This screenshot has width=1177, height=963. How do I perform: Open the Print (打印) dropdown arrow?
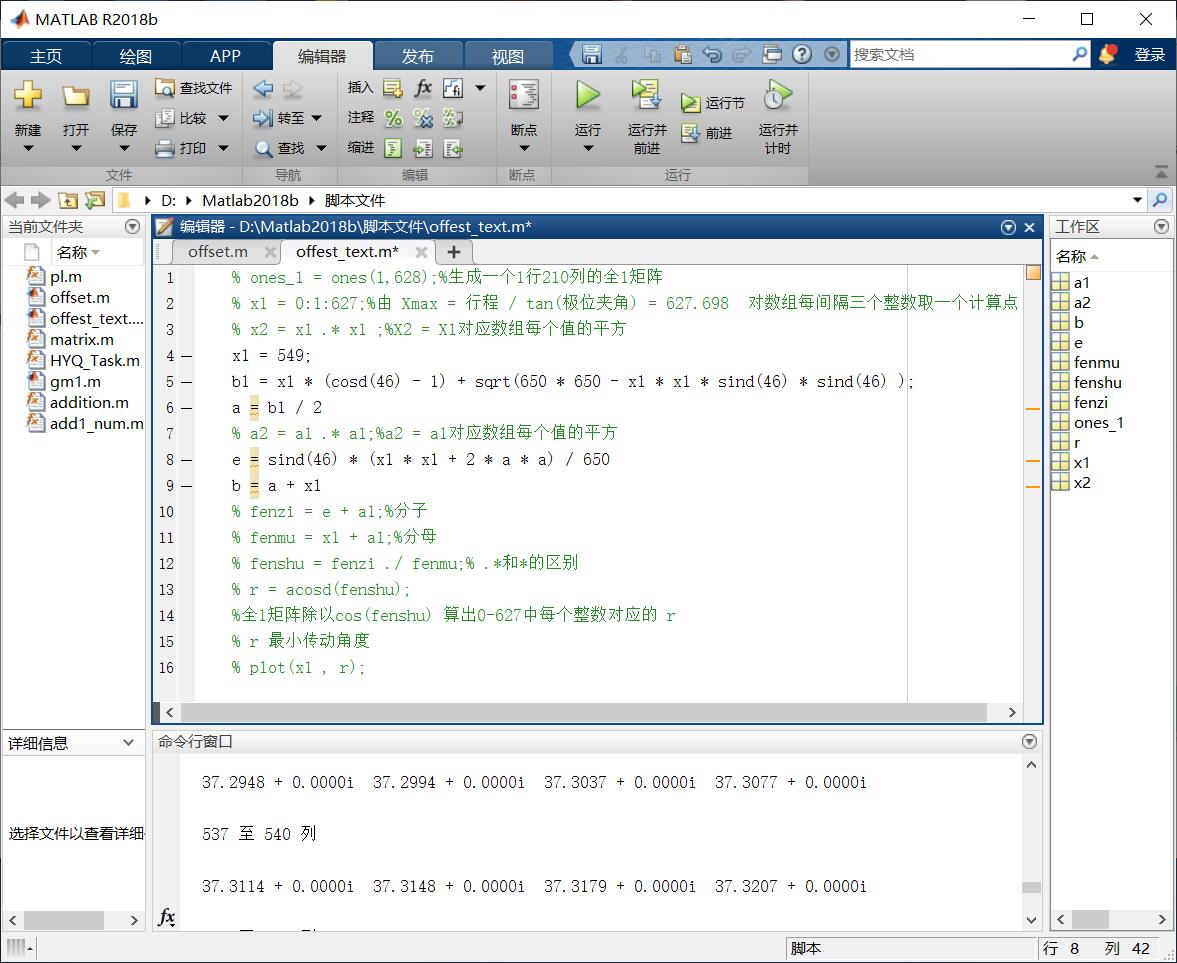pyautogui.click(x=224, y=148)
